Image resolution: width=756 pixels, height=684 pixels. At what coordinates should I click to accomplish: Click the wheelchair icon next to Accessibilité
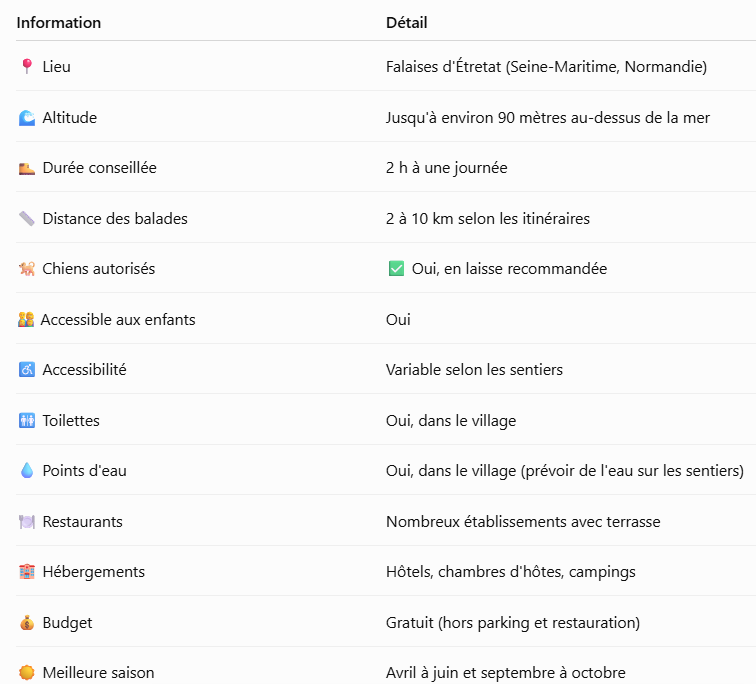pyautogui.click(x=27, y=369)
